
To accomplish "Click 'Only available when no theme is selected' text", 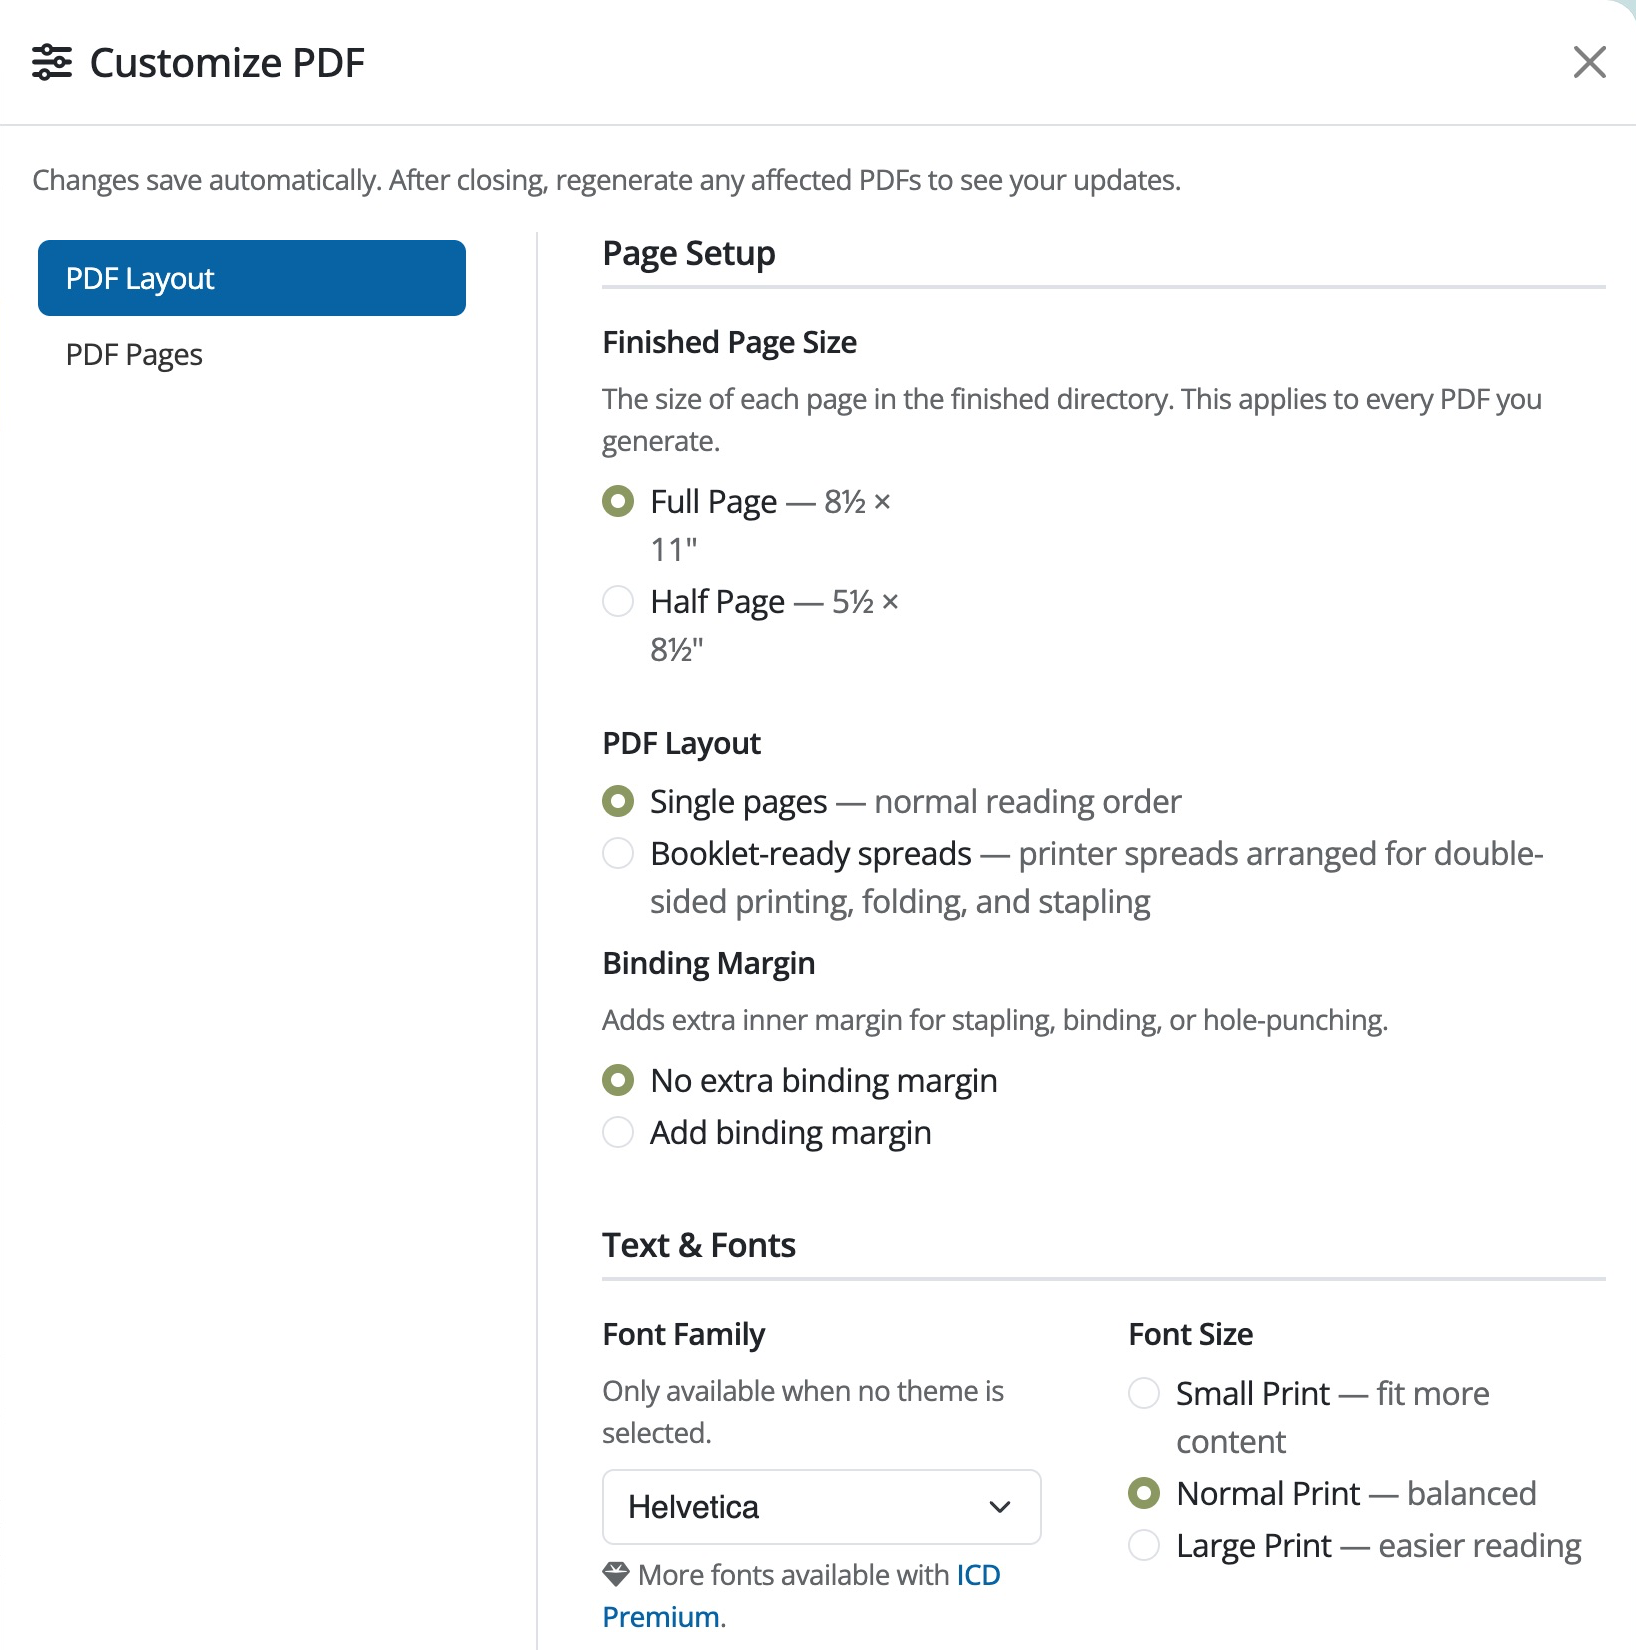I will click(x=803, y=1412).
